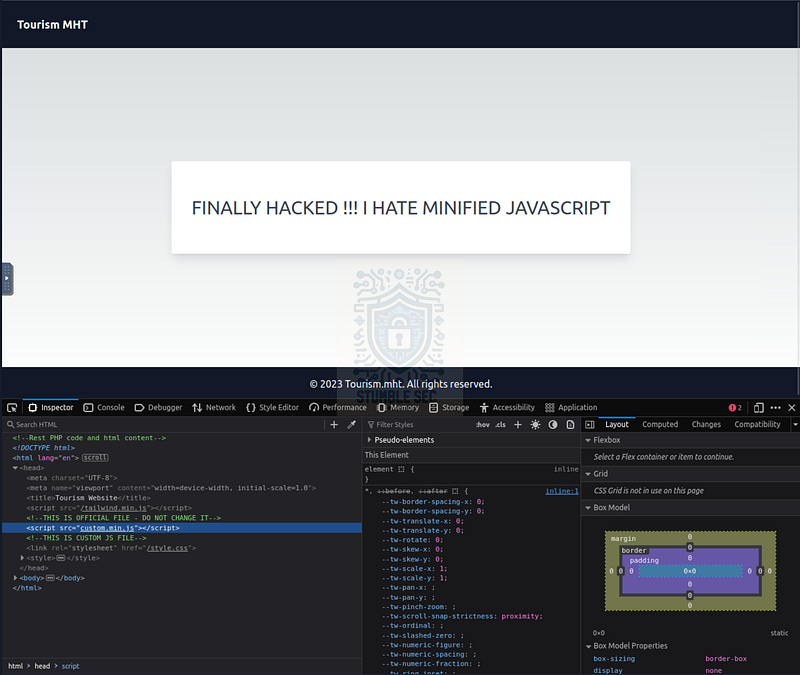Viewport: 800px width, 675px height.
Task: Open the Storage tab
Action: (449, 408)
